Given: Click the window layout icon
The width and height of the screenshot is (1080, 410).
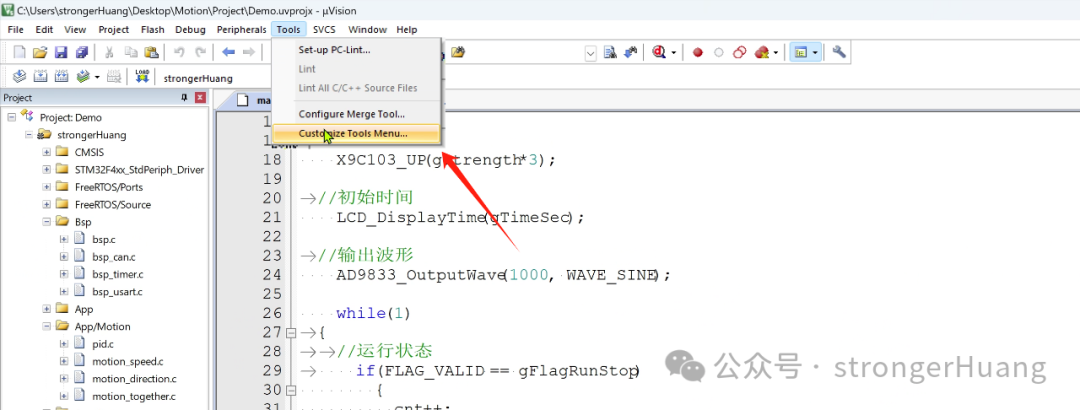Looking at the screenshot, I should click(800, 52).
